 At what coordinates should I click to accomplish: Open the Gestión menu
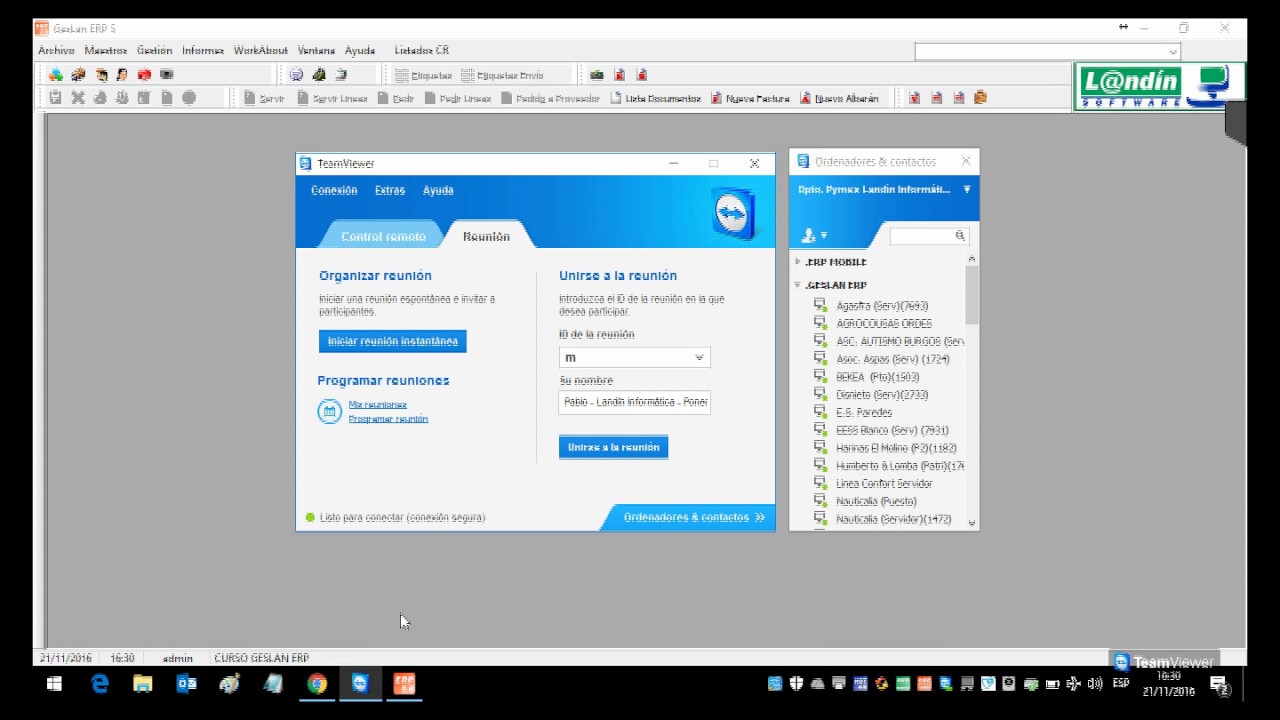tap(154, 50)
